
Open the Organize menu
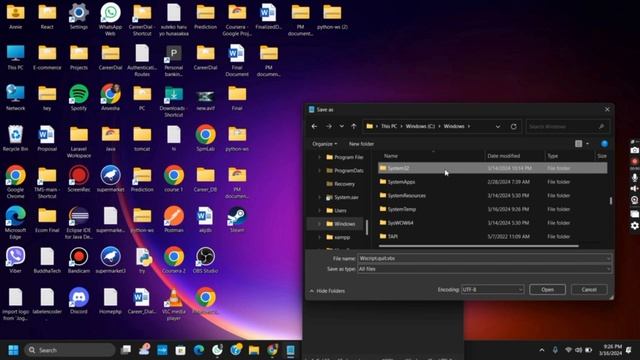pos(324,144)
